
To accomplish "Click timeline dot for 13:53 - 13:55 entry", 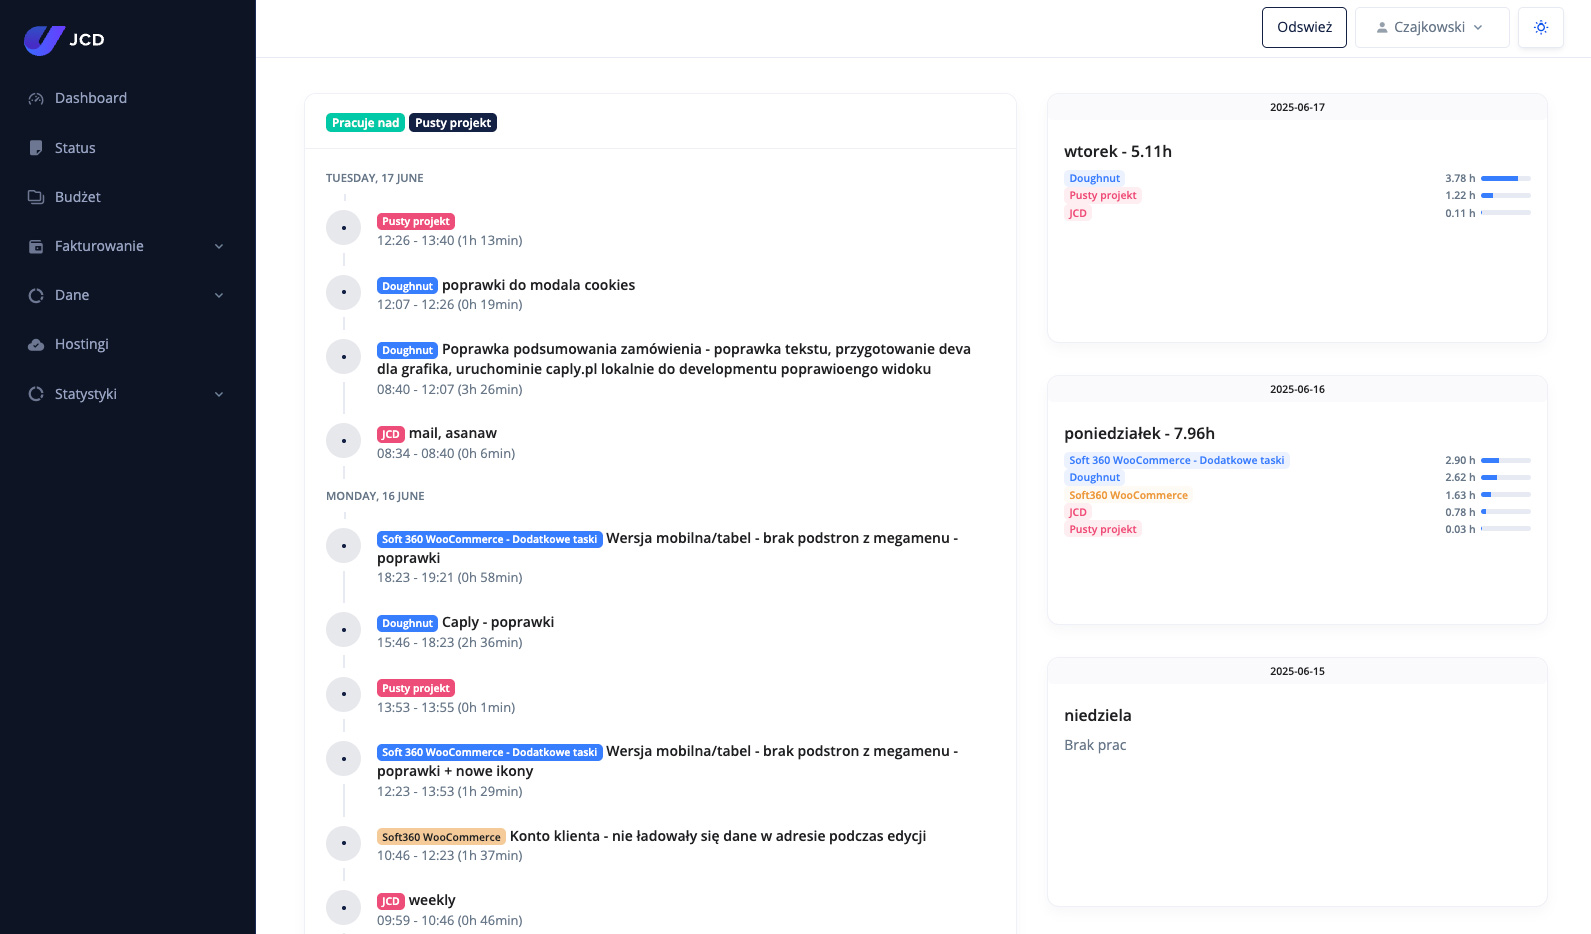I will pos(344,694).
